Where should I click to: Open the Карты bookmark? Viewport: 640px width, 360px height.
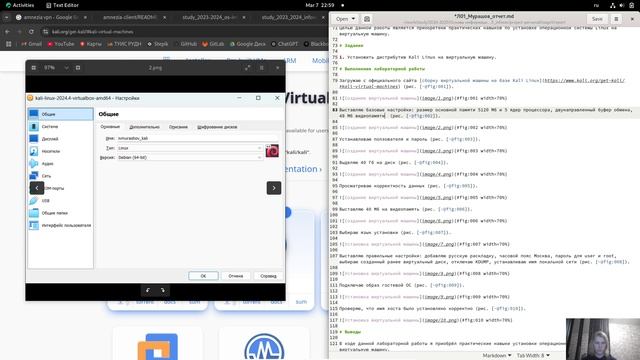click(91, 44)
